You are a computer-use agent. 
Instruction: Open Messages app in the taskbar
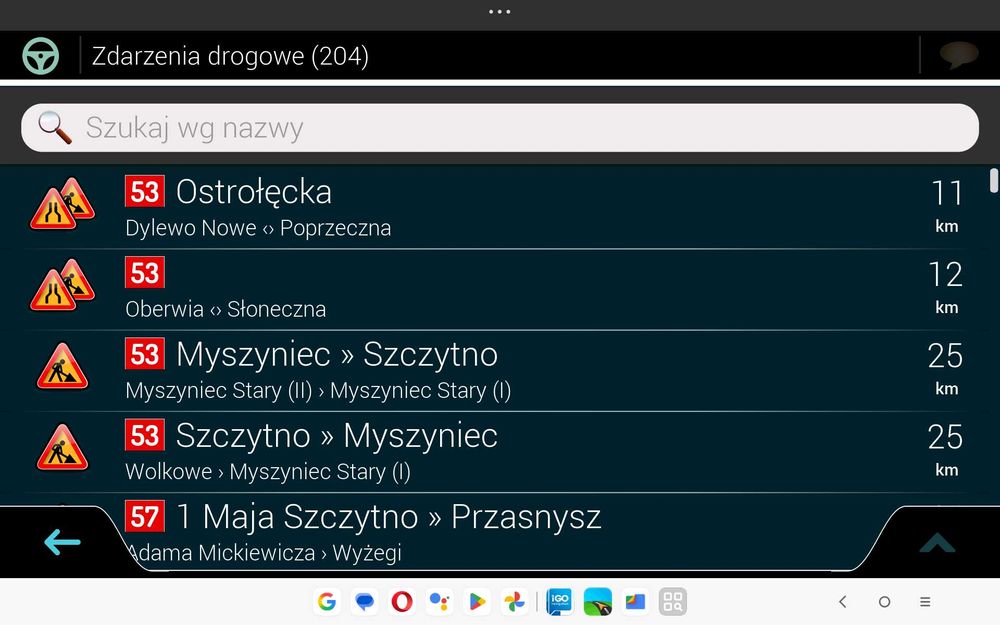pos(364,601)
